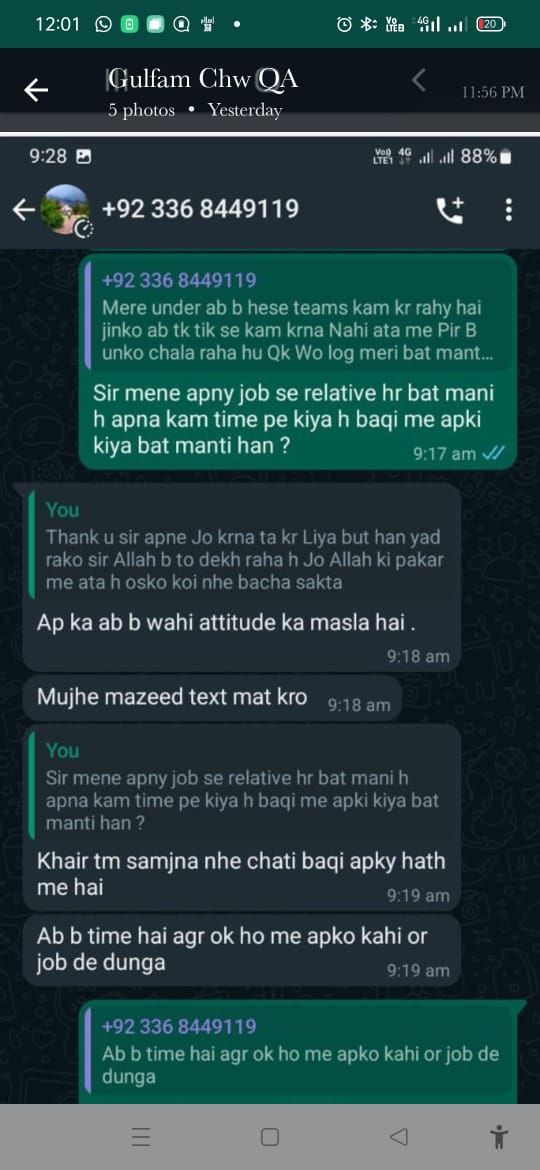This screenshot has width=540, height=1170.
Task: Open the contact profile picture
Action: click(x=65, y=210)
